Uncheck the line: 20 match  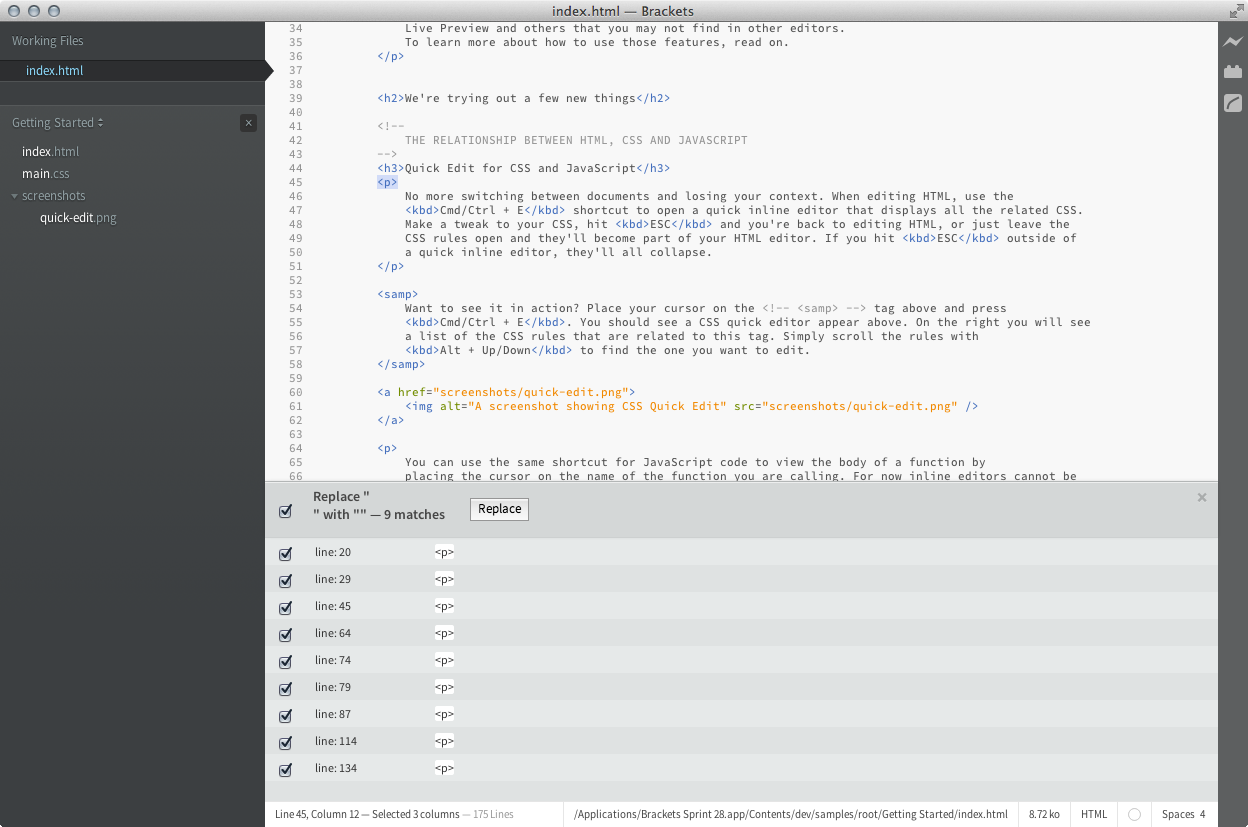pos(285,553)
